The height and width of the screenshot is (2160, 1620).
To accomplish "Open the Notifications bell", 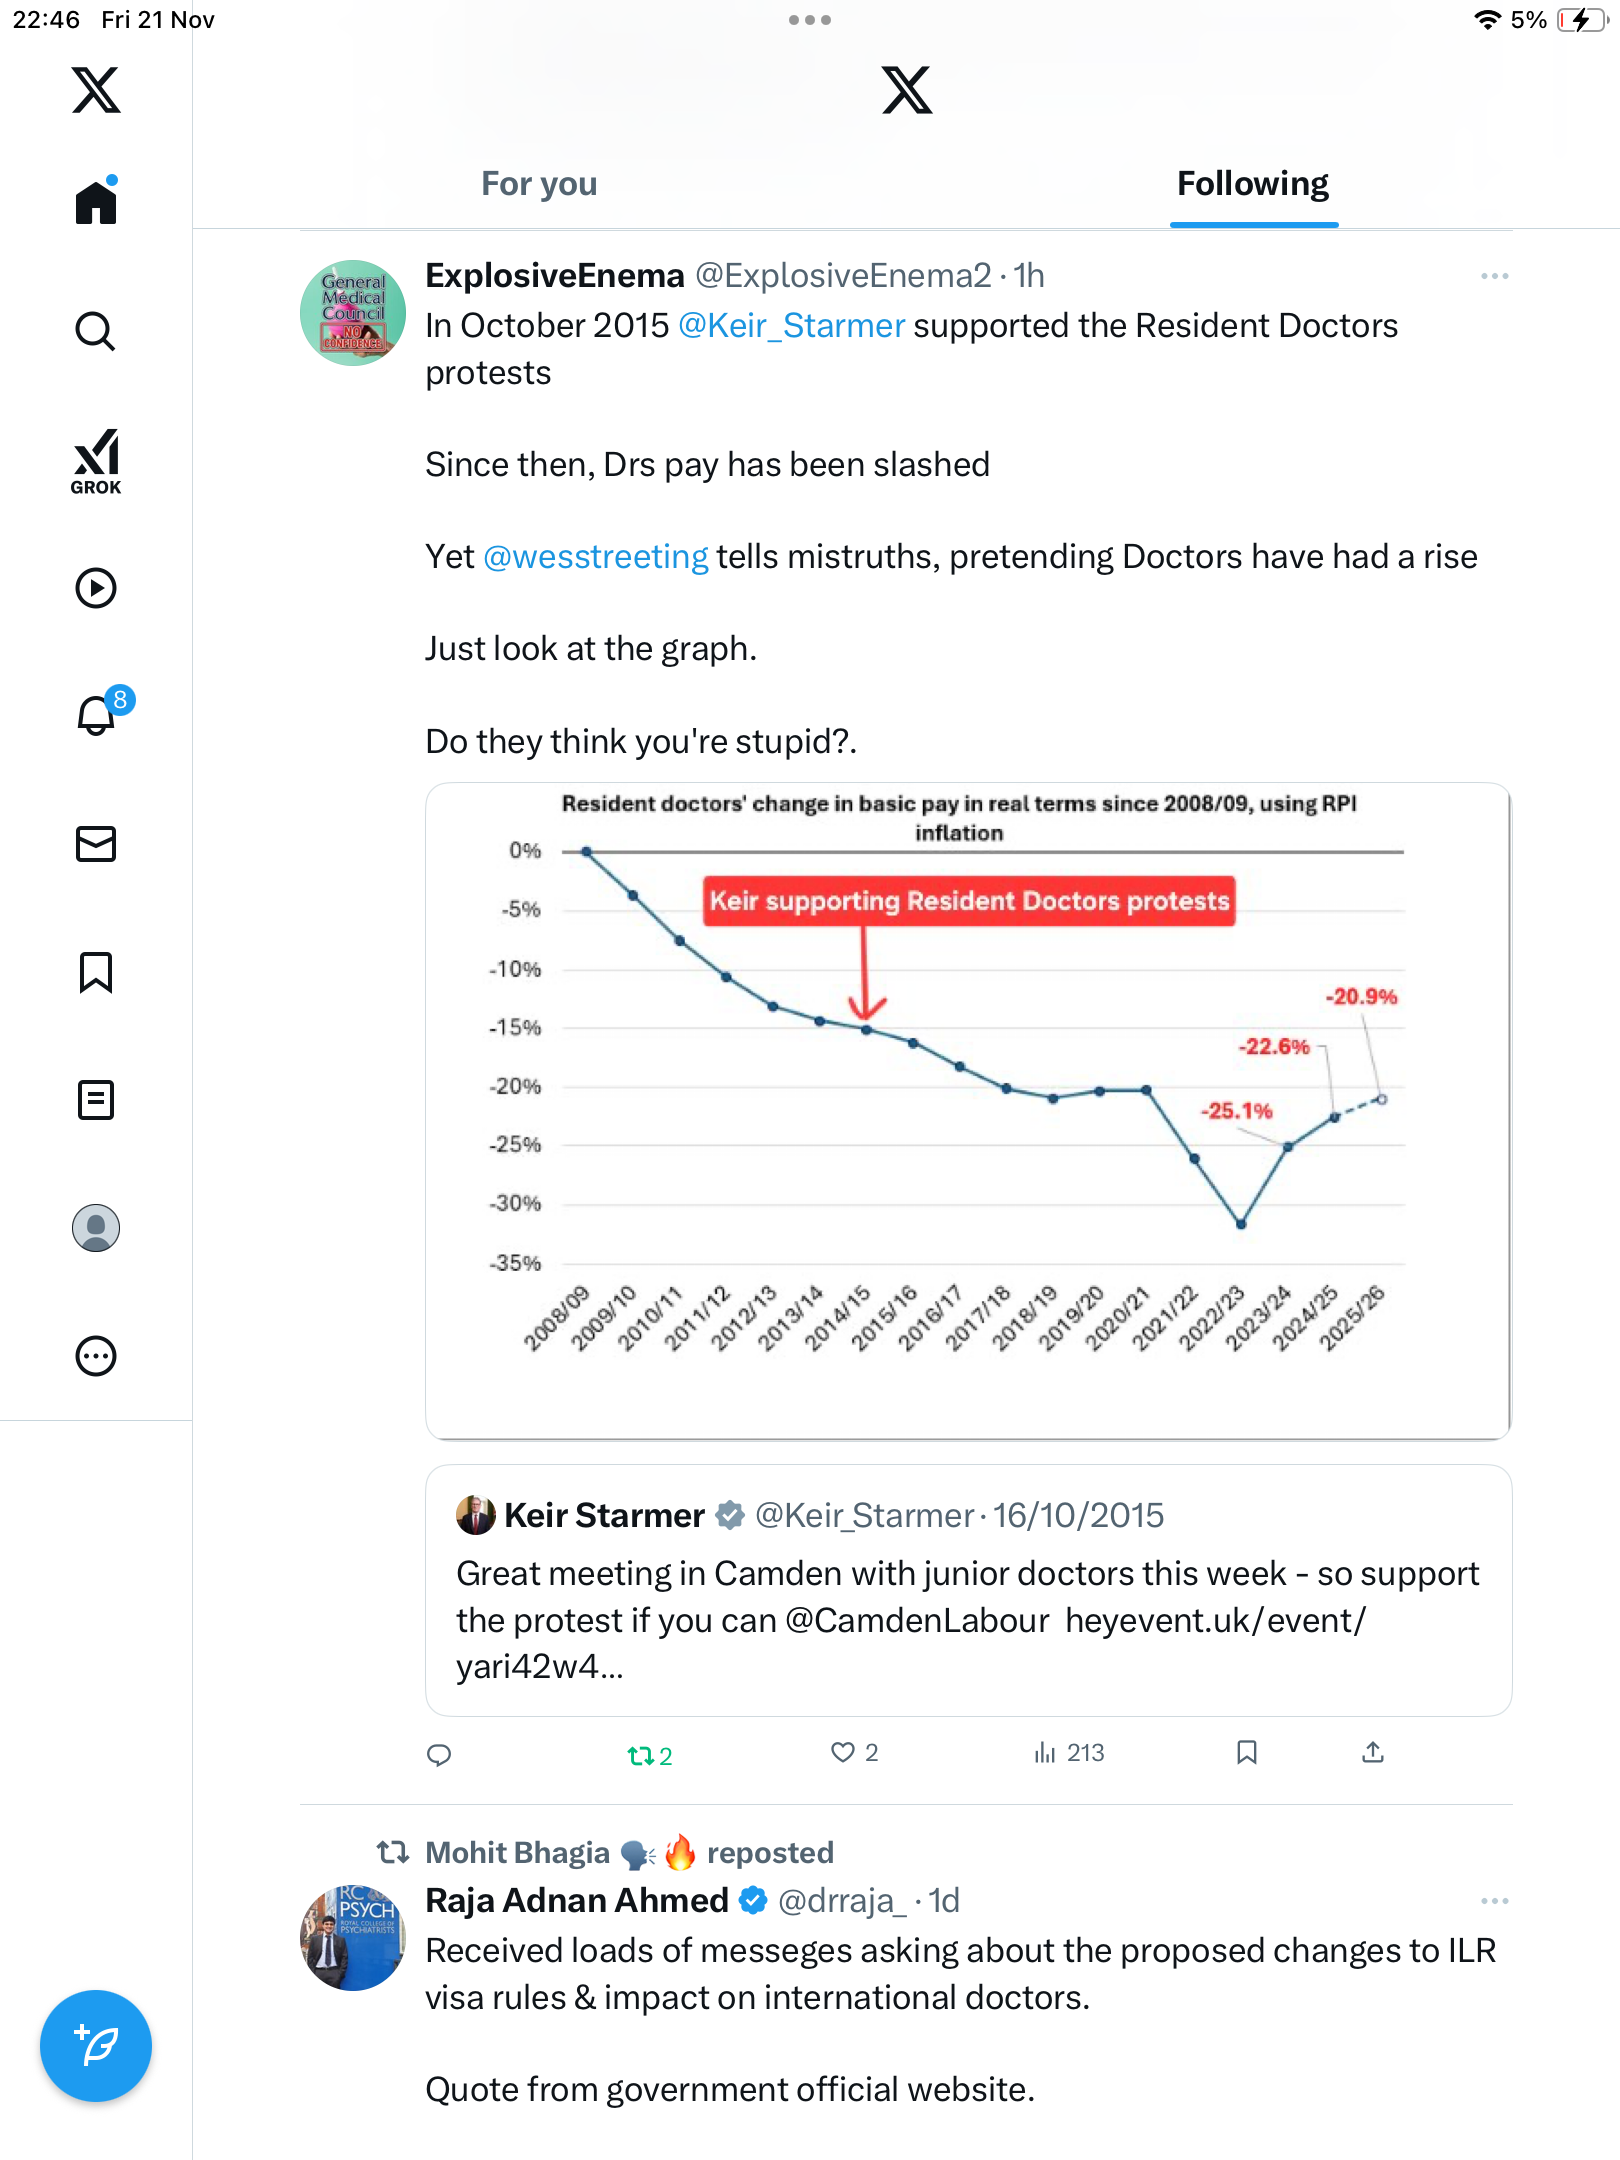I will [97, 715].
